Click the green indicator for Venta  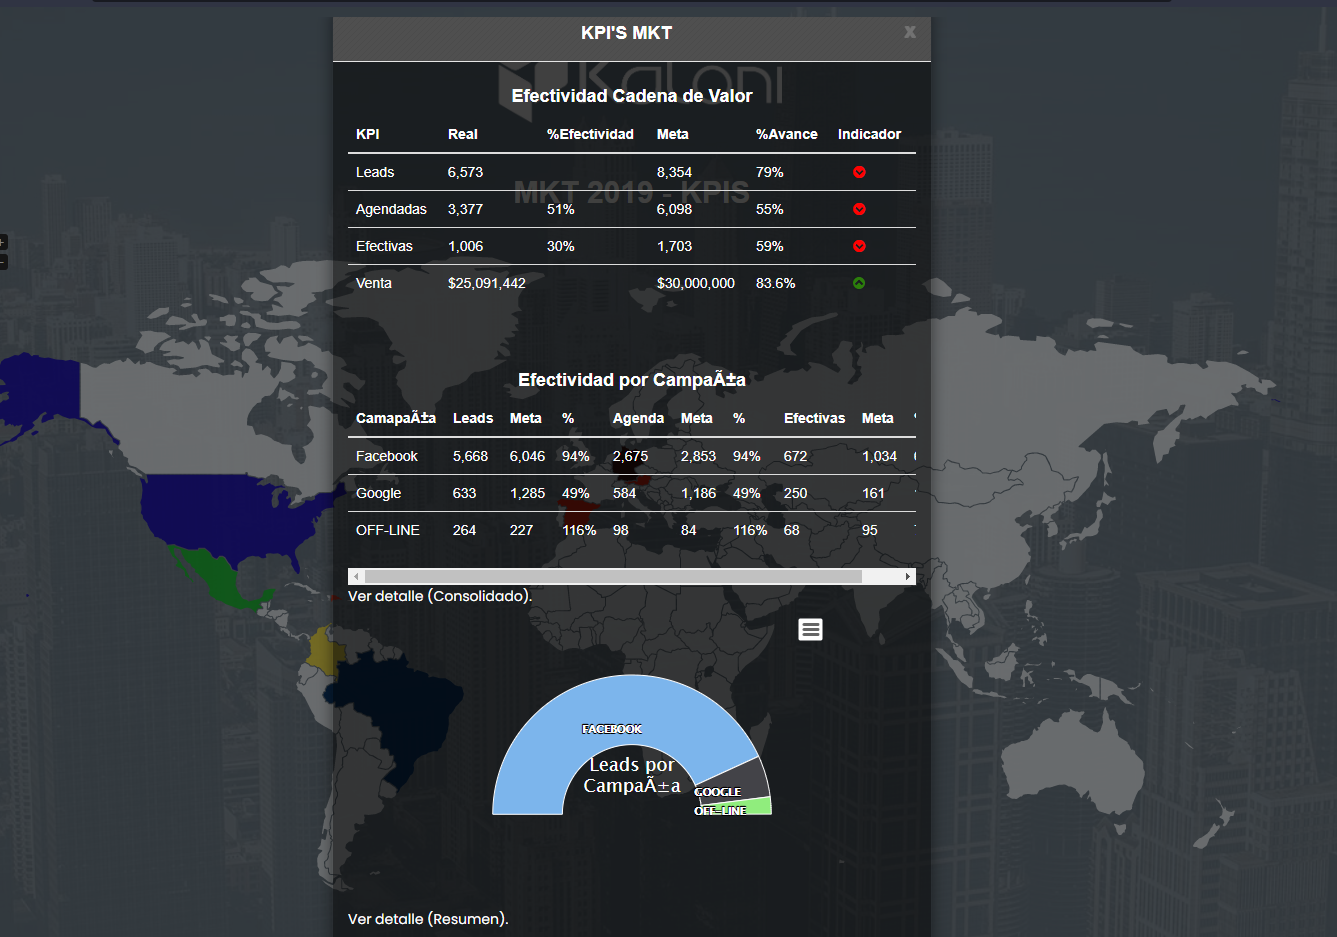(x=859, y=283)
